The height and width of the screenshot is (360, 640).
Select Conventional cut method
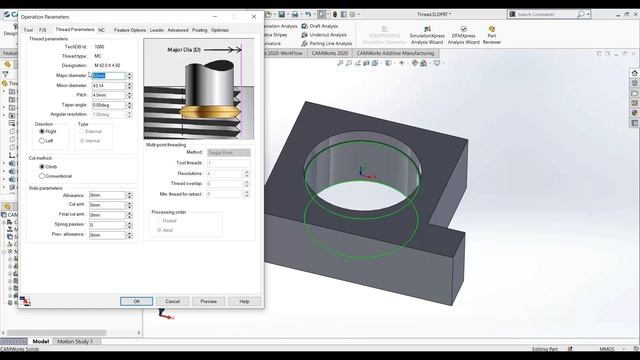[55, 176]
